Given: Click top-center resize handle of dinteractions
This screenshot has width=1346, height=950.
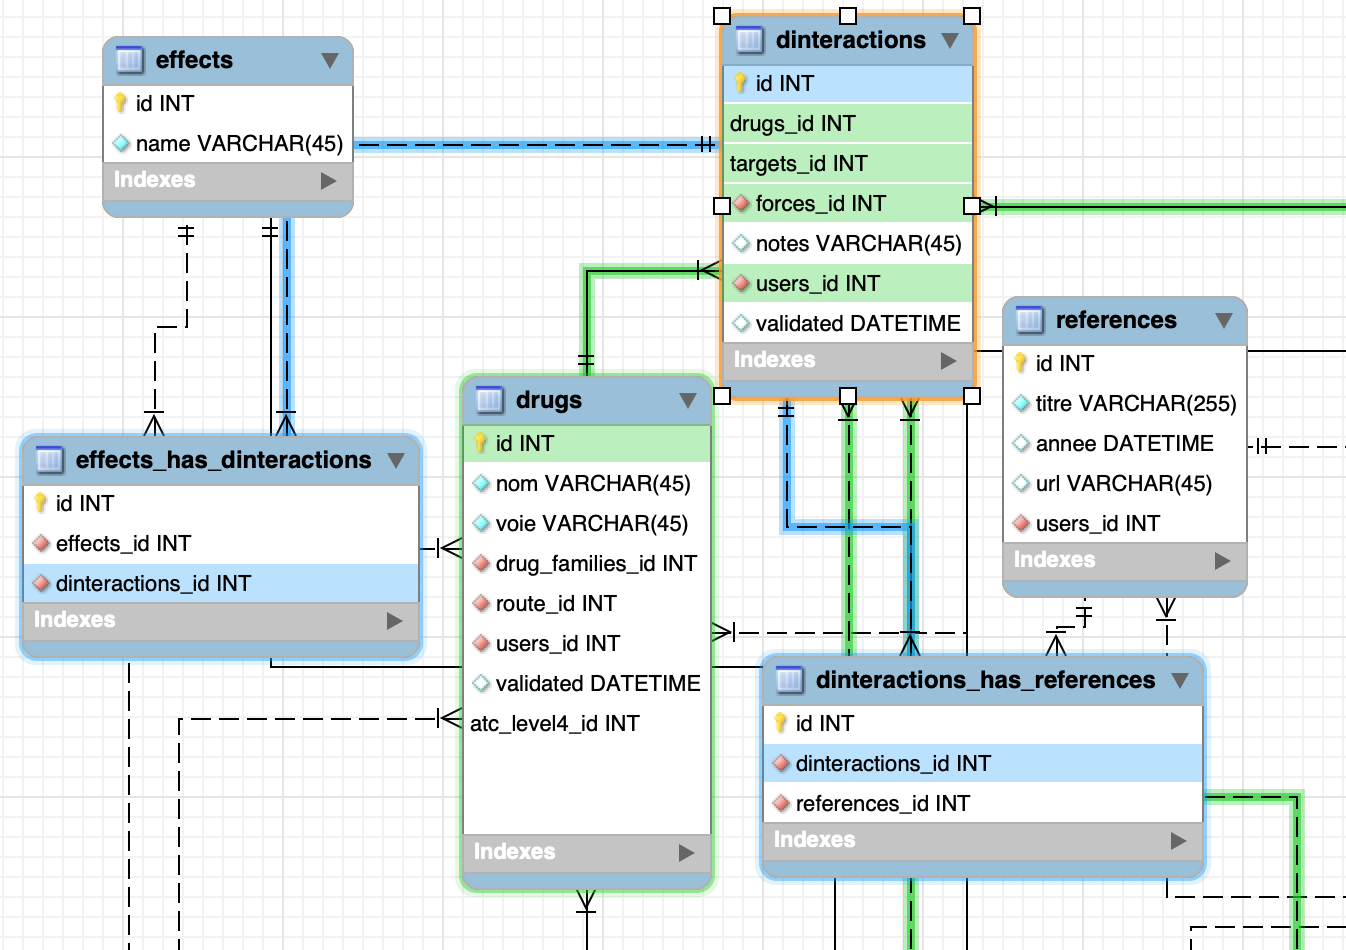Looking at the screenshot, I should coord(848,16).
